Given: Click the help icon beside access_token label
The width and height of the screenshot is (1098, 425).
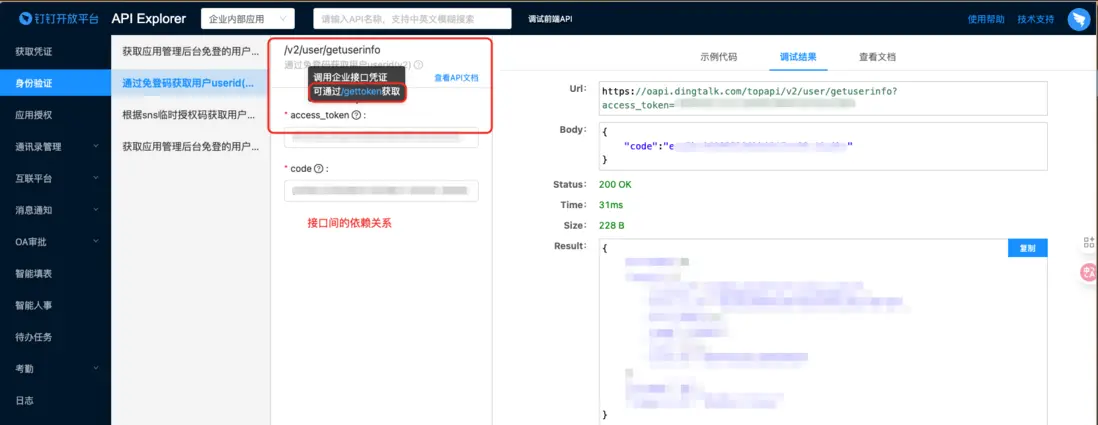Looking at the screenshot, I should tap(356, 116).
